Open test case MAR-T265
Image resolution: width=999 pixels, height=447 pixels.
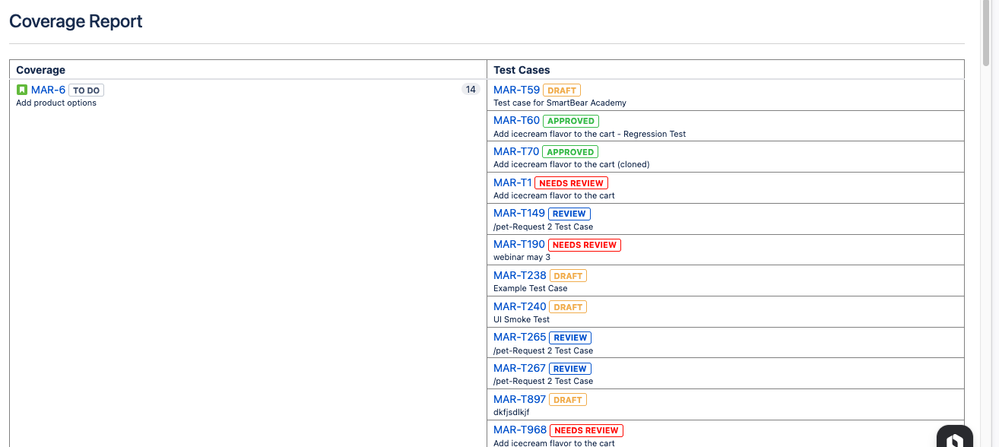(x=519, y=337)
